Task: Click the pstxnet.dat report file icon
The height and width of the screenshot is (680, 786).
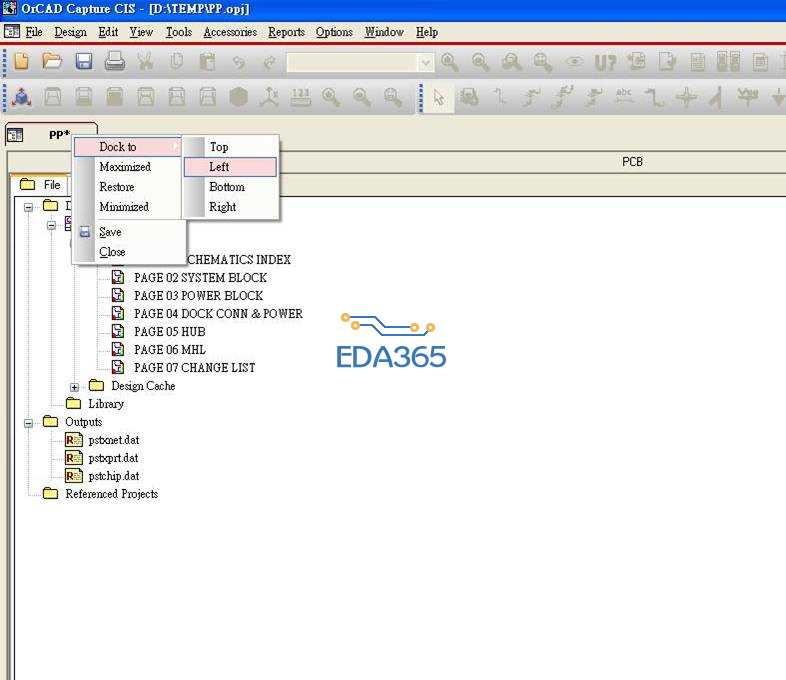Action: 74,440
